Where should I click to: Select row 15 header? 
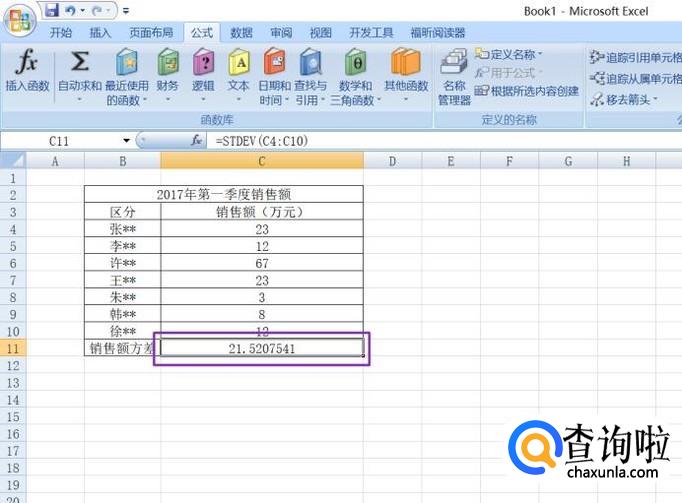13,417
